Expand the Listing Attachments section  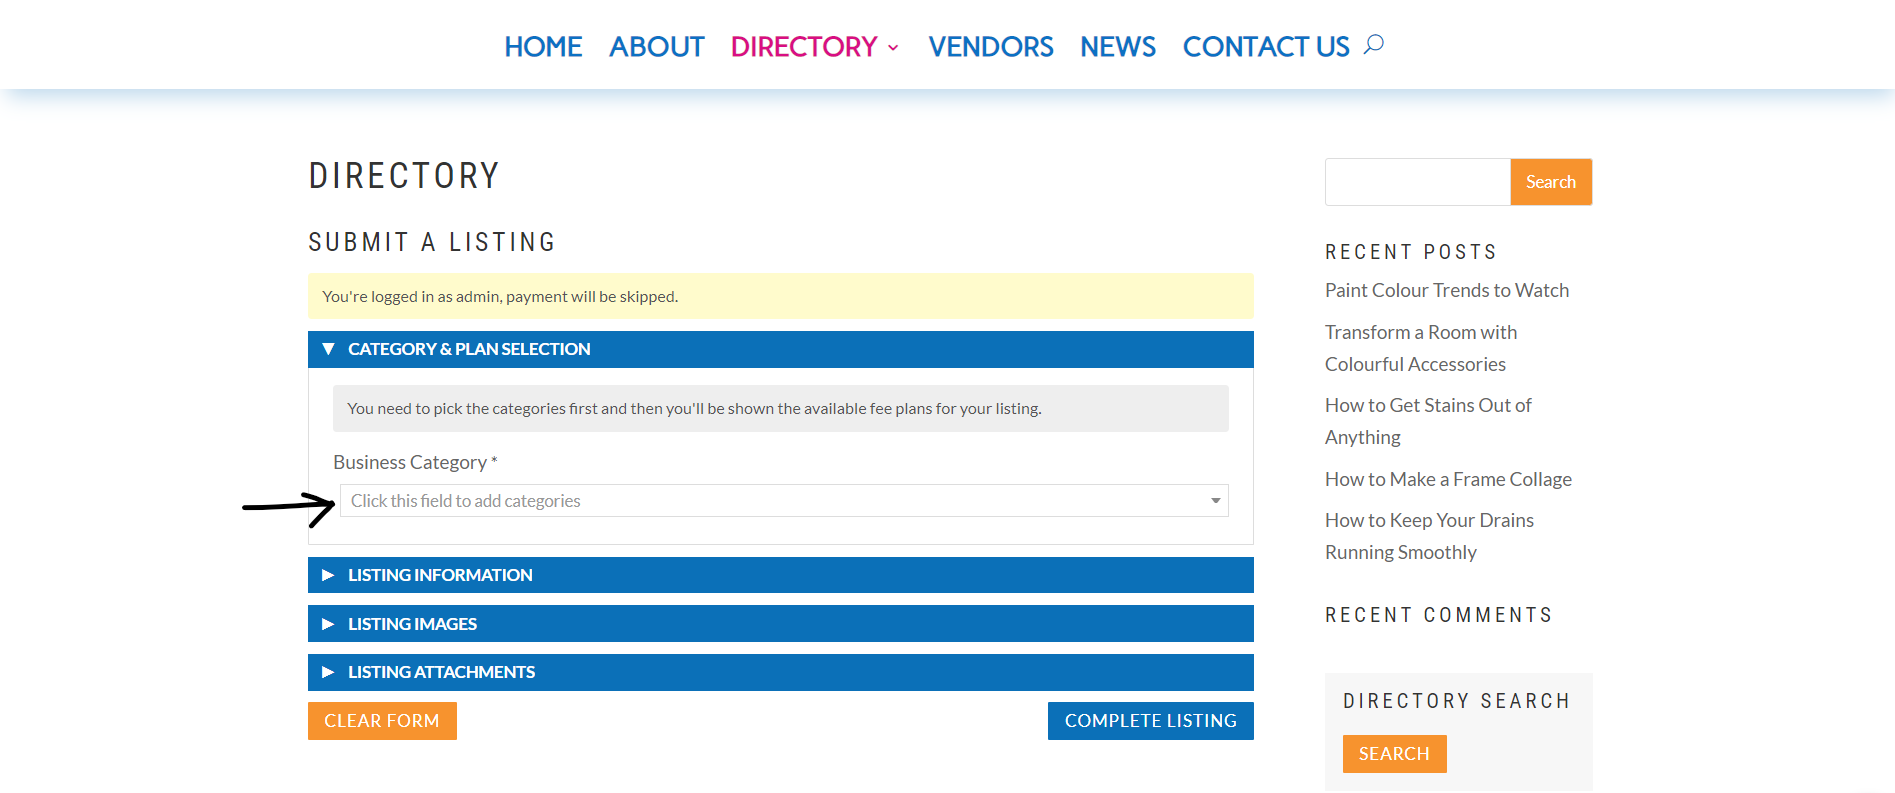781,672
